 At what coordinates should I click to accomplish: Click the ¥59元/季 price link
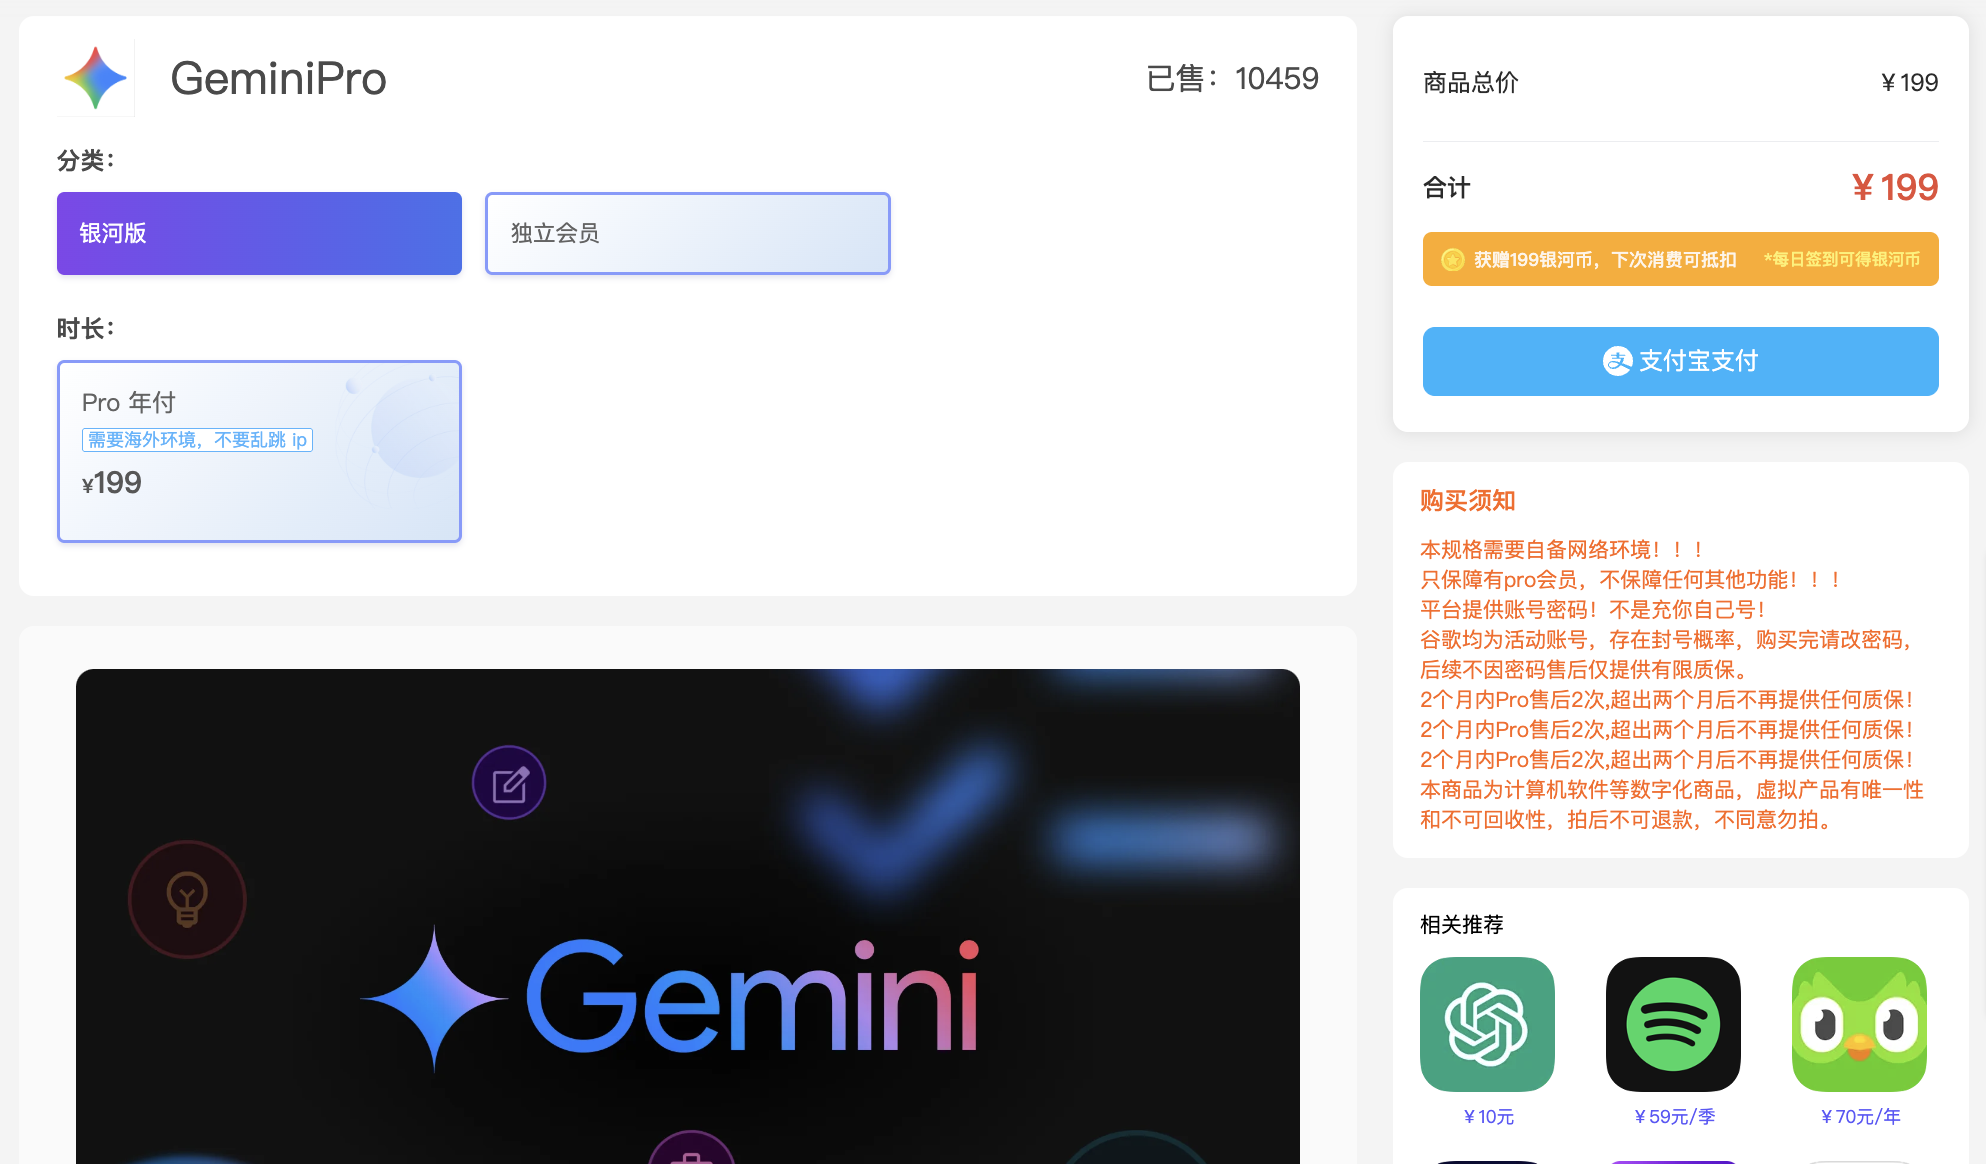[1674, 1117]
